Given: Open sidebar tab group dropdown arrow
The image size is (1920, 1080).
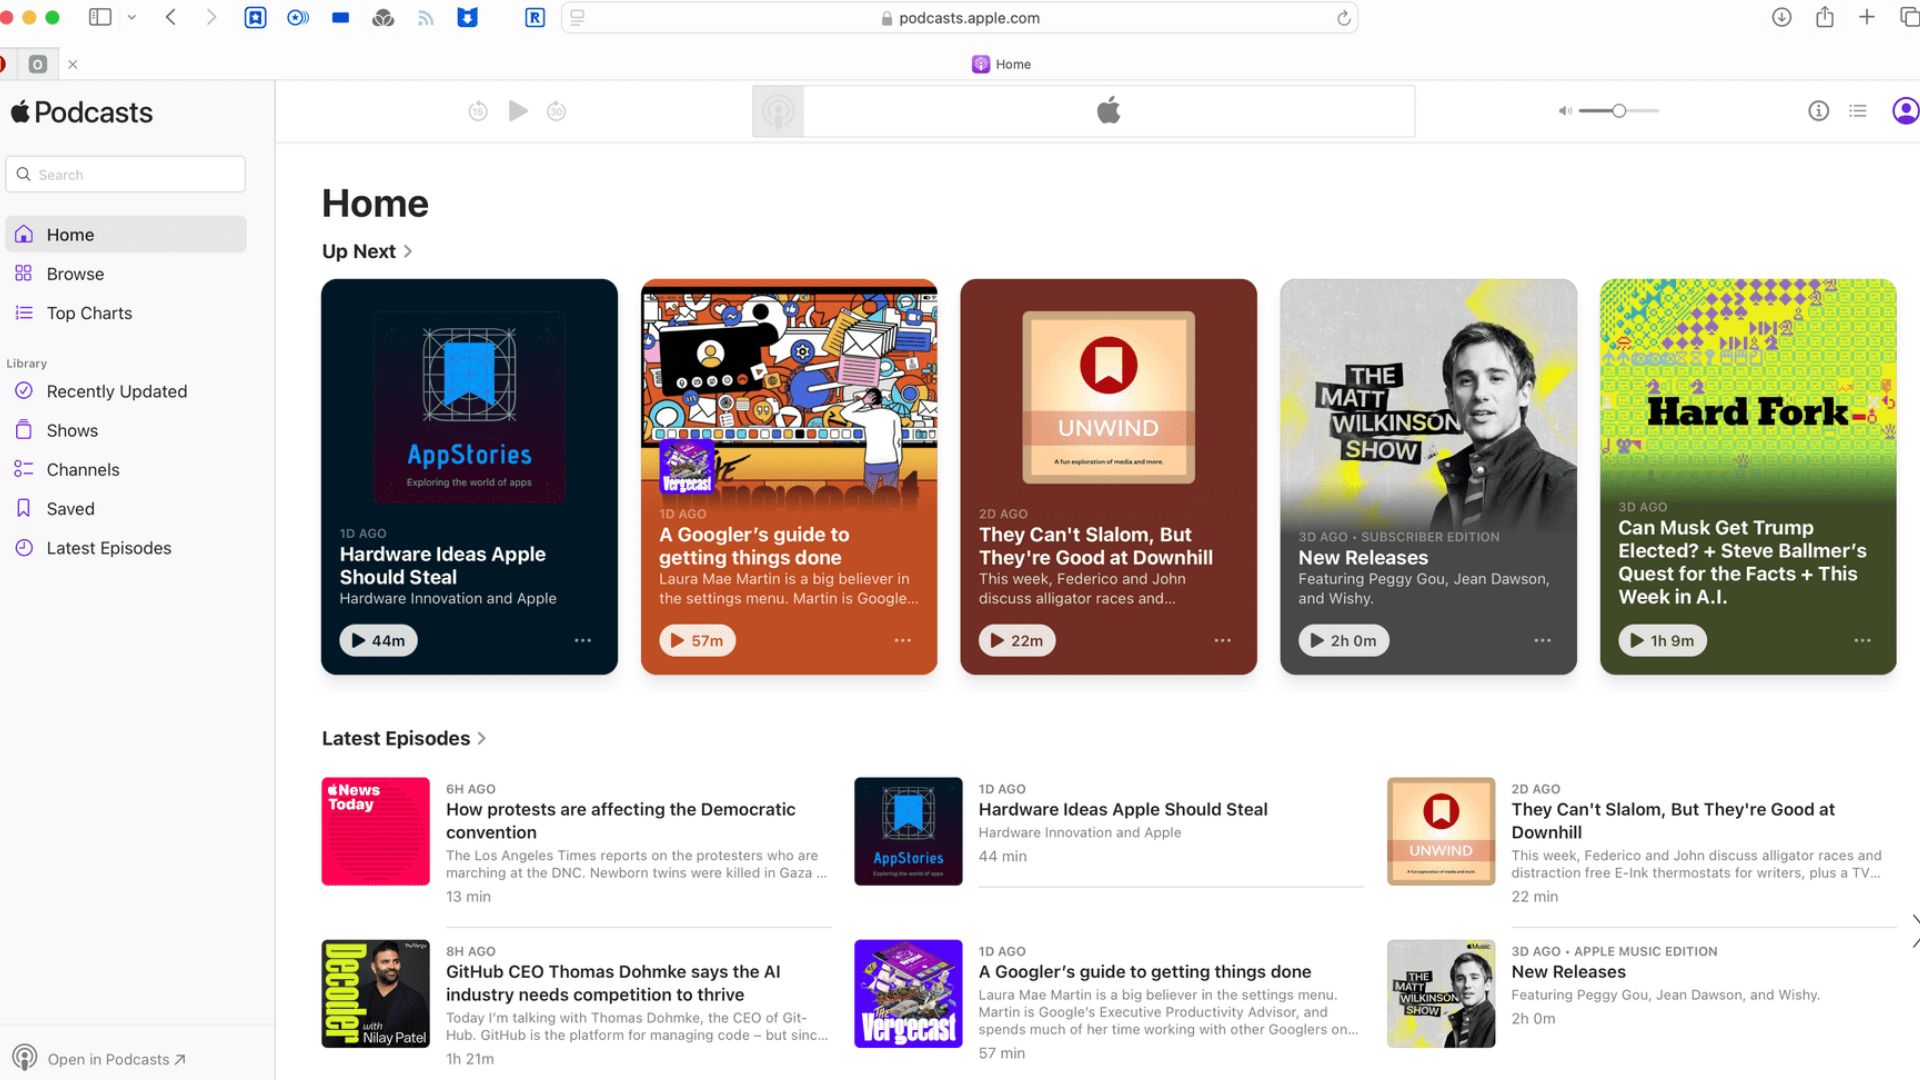Looking at the screenshot, I should pyautogui.click(x=131, y=17).
